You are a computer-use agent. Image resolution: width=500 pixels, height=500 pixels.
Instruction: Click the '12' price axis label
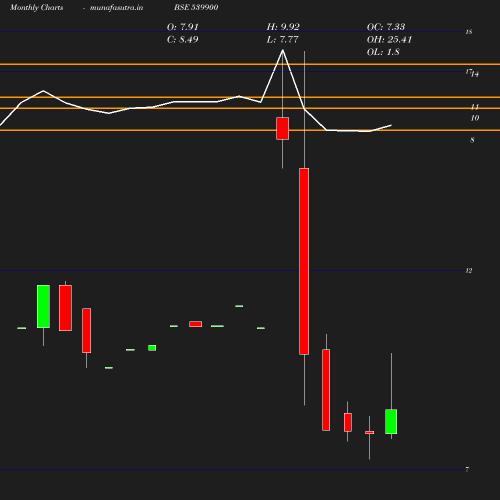469,271
